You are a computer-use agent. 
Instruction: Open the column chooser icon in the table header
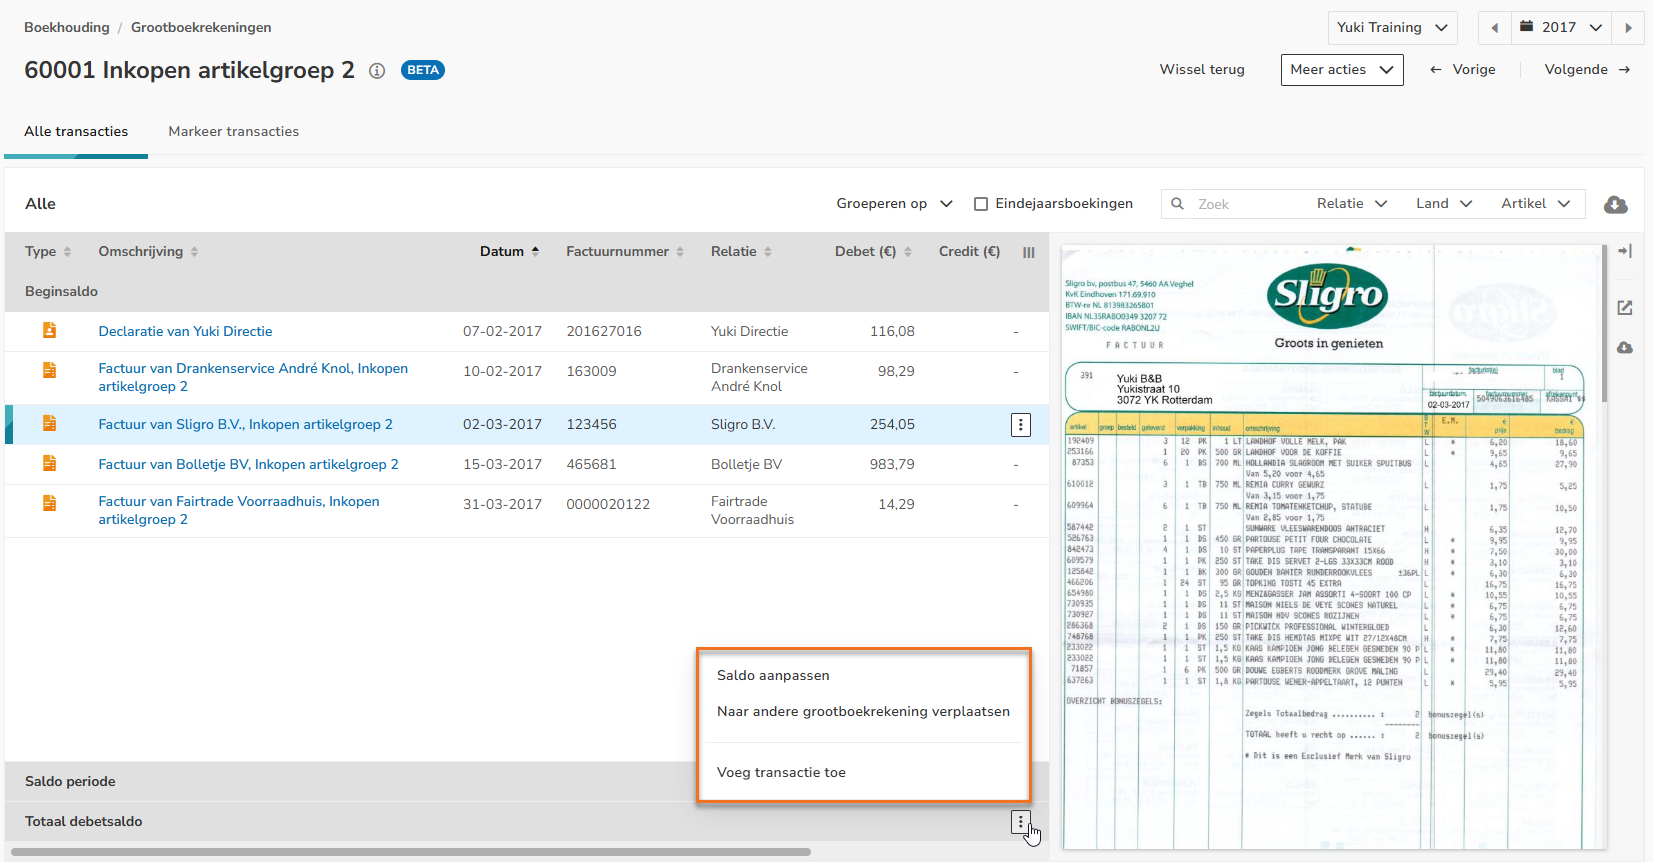point(1028,253)
